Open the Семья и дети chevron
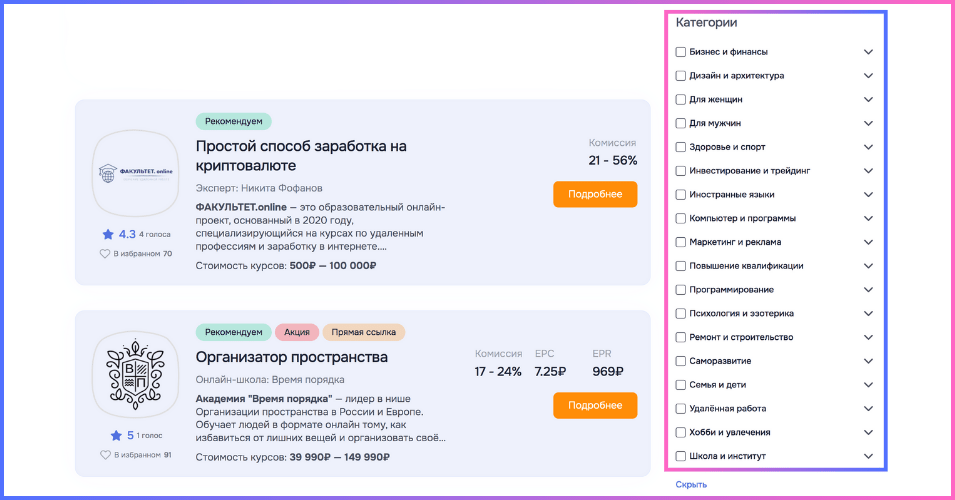This screenshot has height=500, width=955. [869, 385]
